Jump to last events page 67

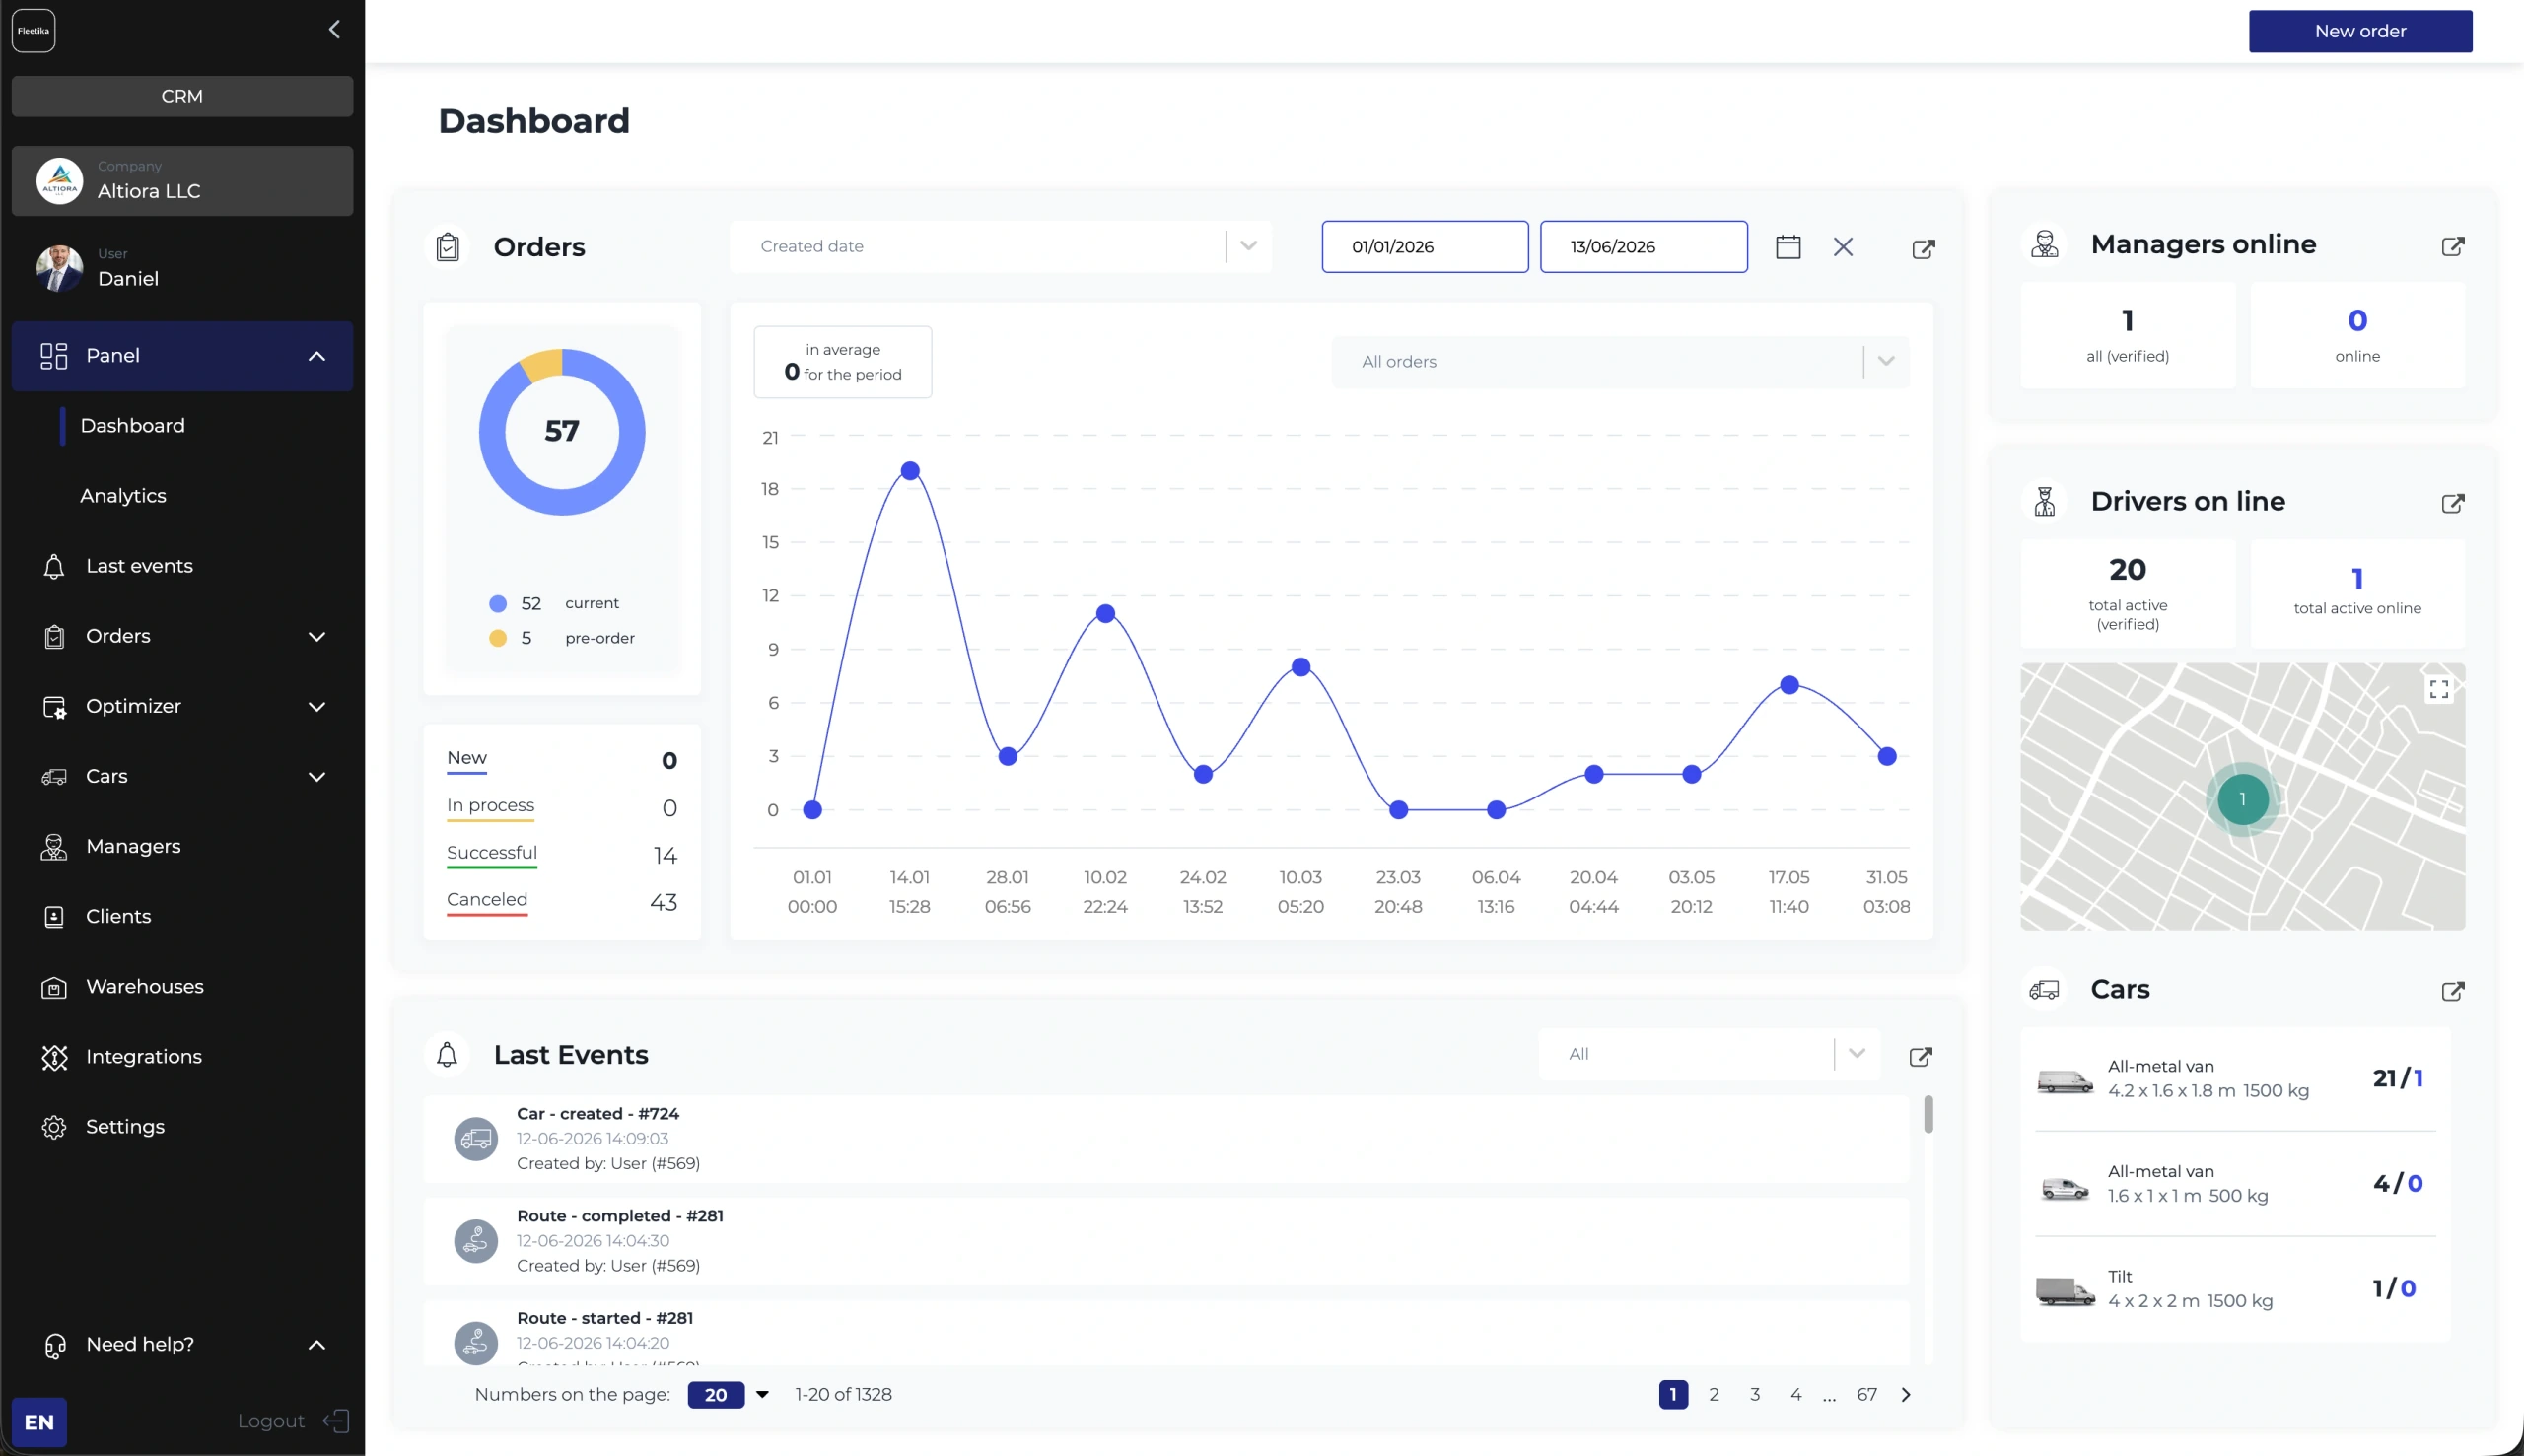1867,1395
